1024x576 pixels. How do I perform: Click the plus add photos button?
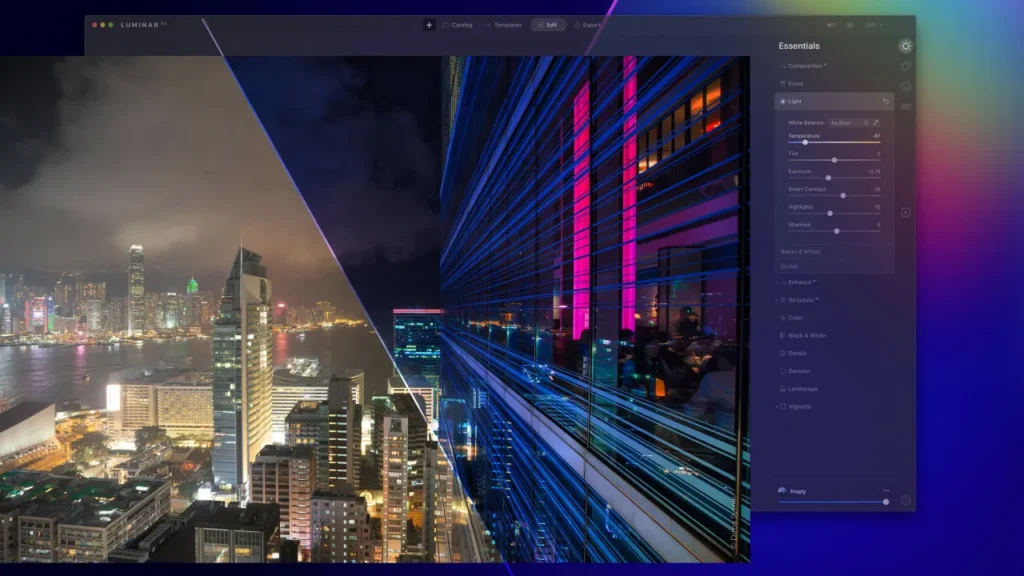click(x=429, y=25)
